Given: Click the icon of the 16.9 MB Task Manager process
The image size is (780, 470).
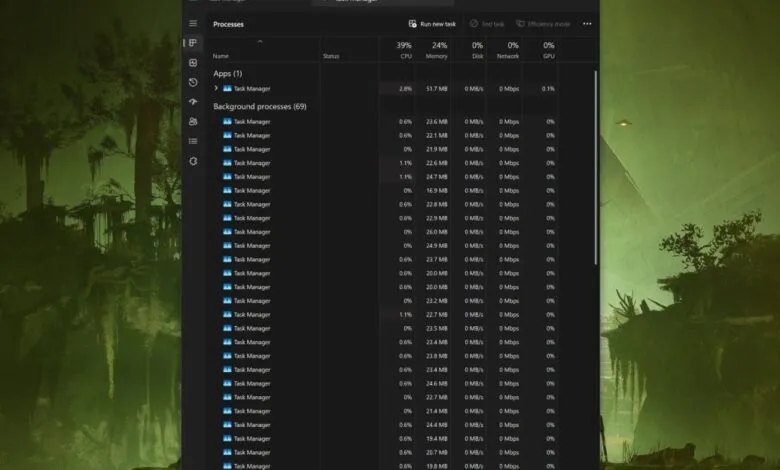Looking at the screenshot, I should 227,190.
